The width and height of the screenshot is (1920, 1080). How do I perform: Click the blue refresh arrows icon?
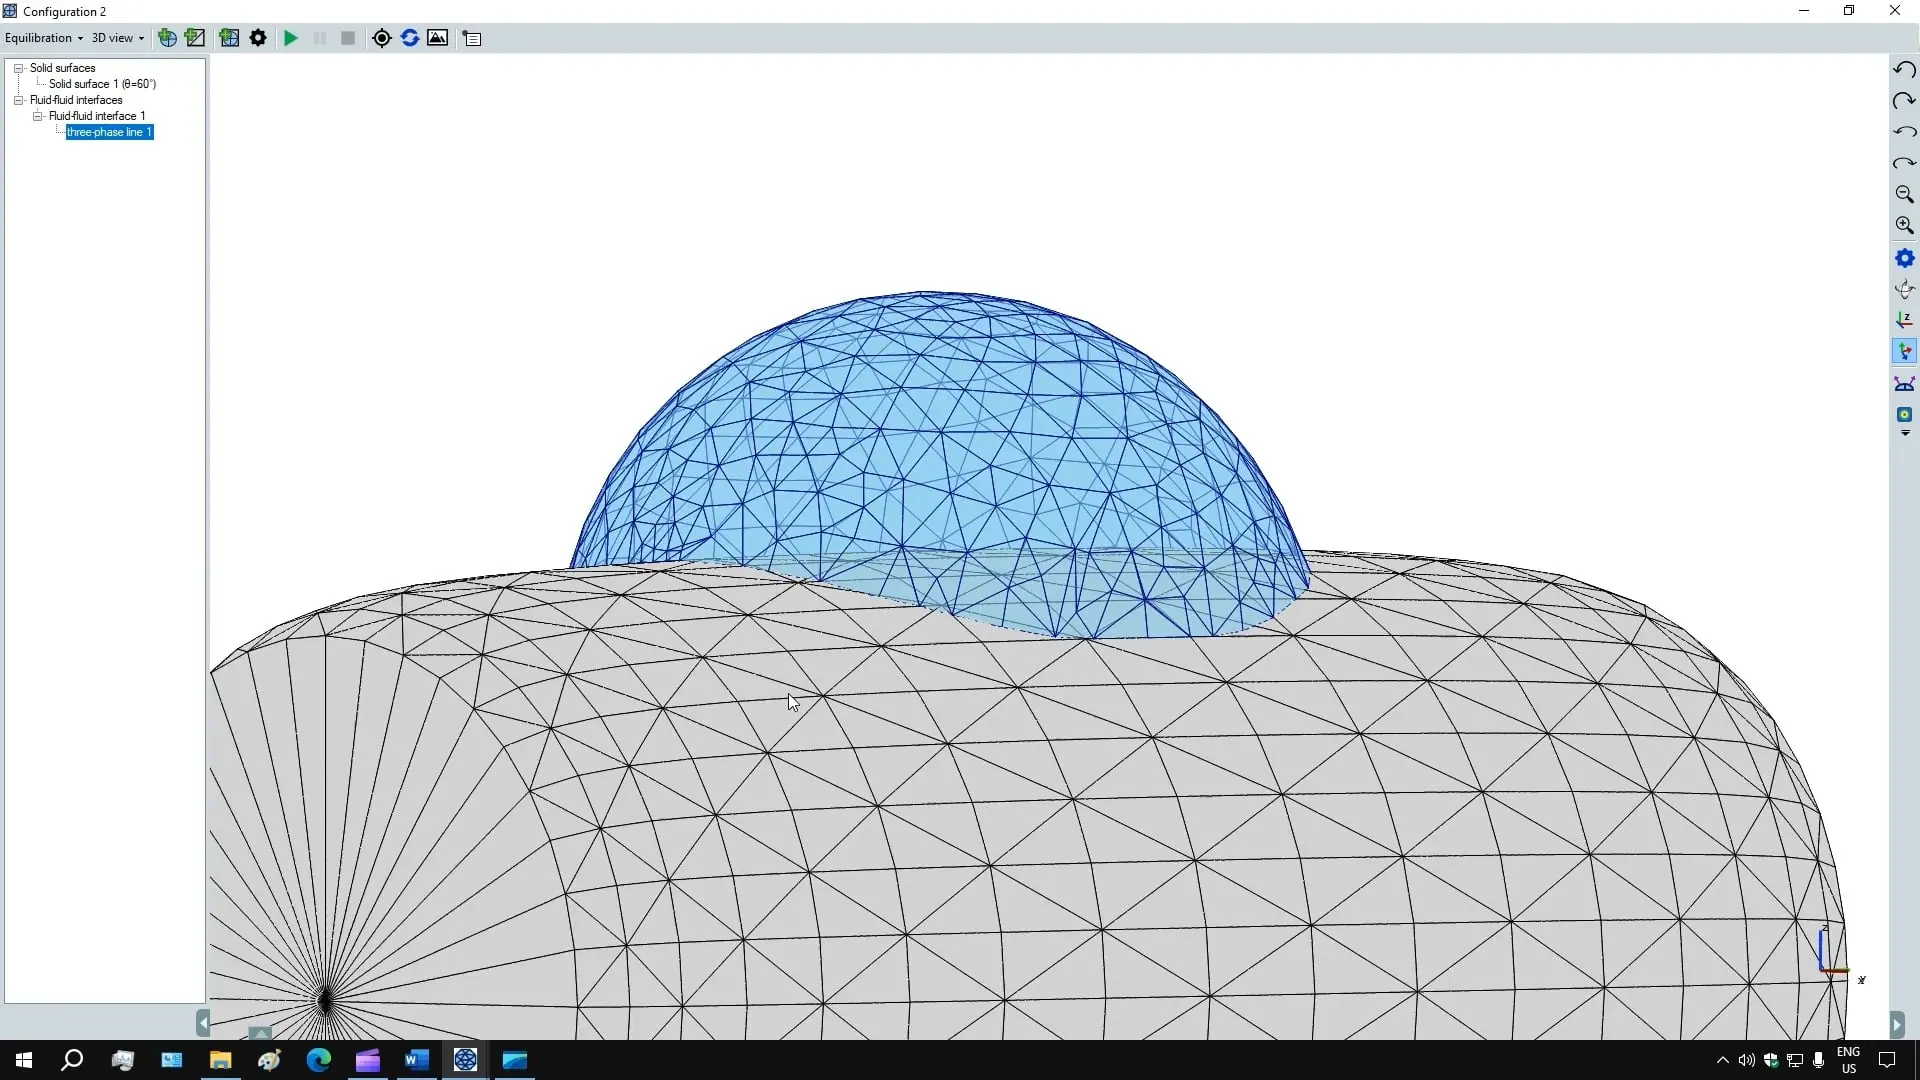[x=409, y=38]
